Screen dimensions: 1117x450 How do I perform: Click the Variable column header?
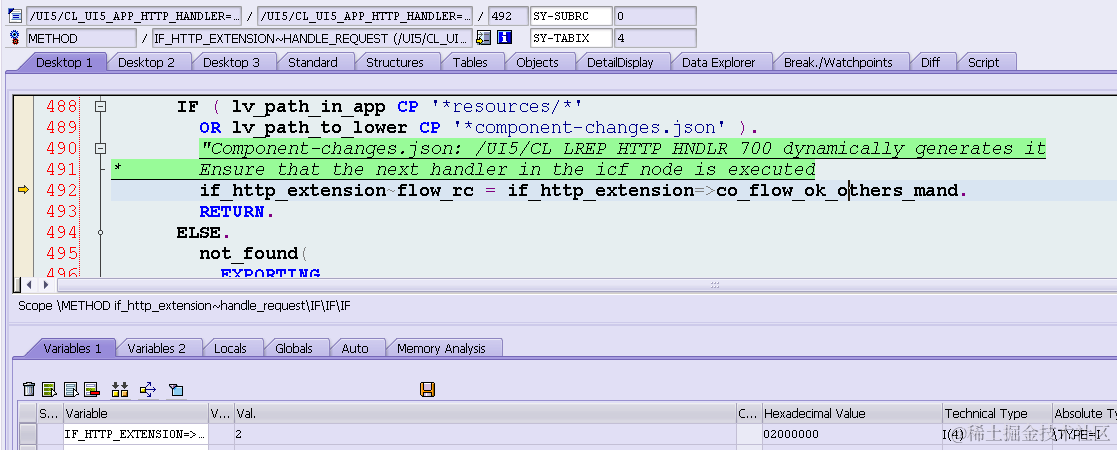pyautogui.click(x=136, y=413)
